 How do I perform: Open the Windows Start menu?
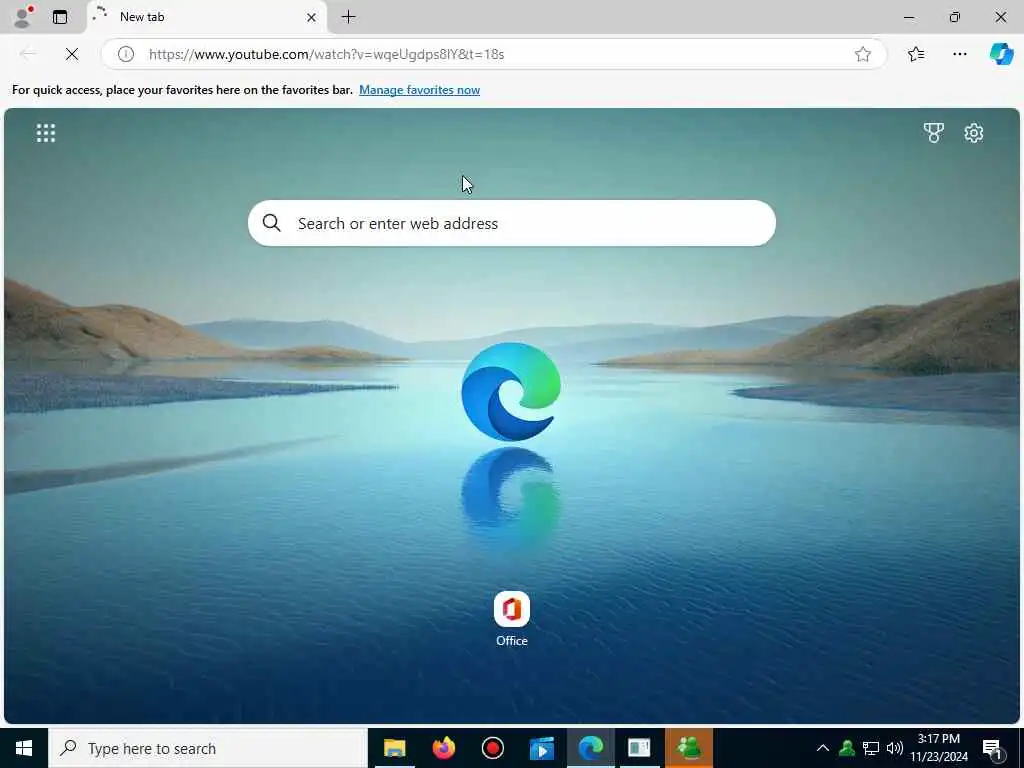pyautogui.click(x=24, y=748)
